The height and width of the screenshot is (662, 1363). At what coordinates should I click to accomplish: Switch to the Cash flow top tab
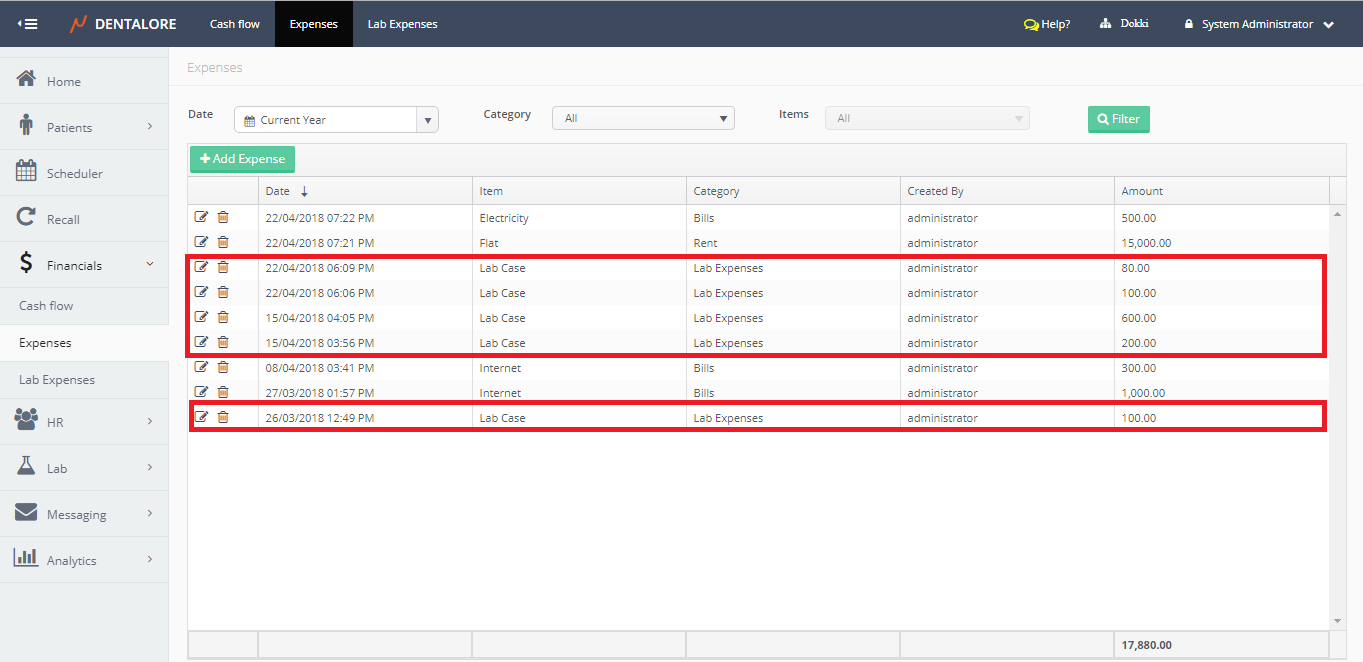[235, 24]
